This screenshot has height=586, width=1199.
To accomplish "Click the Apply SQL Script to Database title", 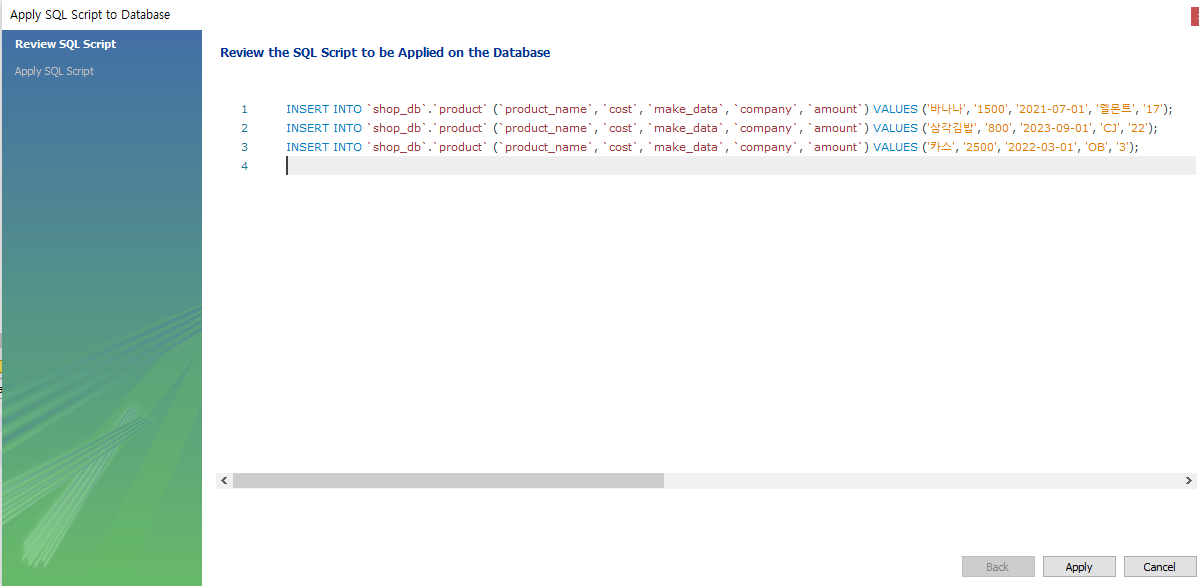I will point(90,15).
